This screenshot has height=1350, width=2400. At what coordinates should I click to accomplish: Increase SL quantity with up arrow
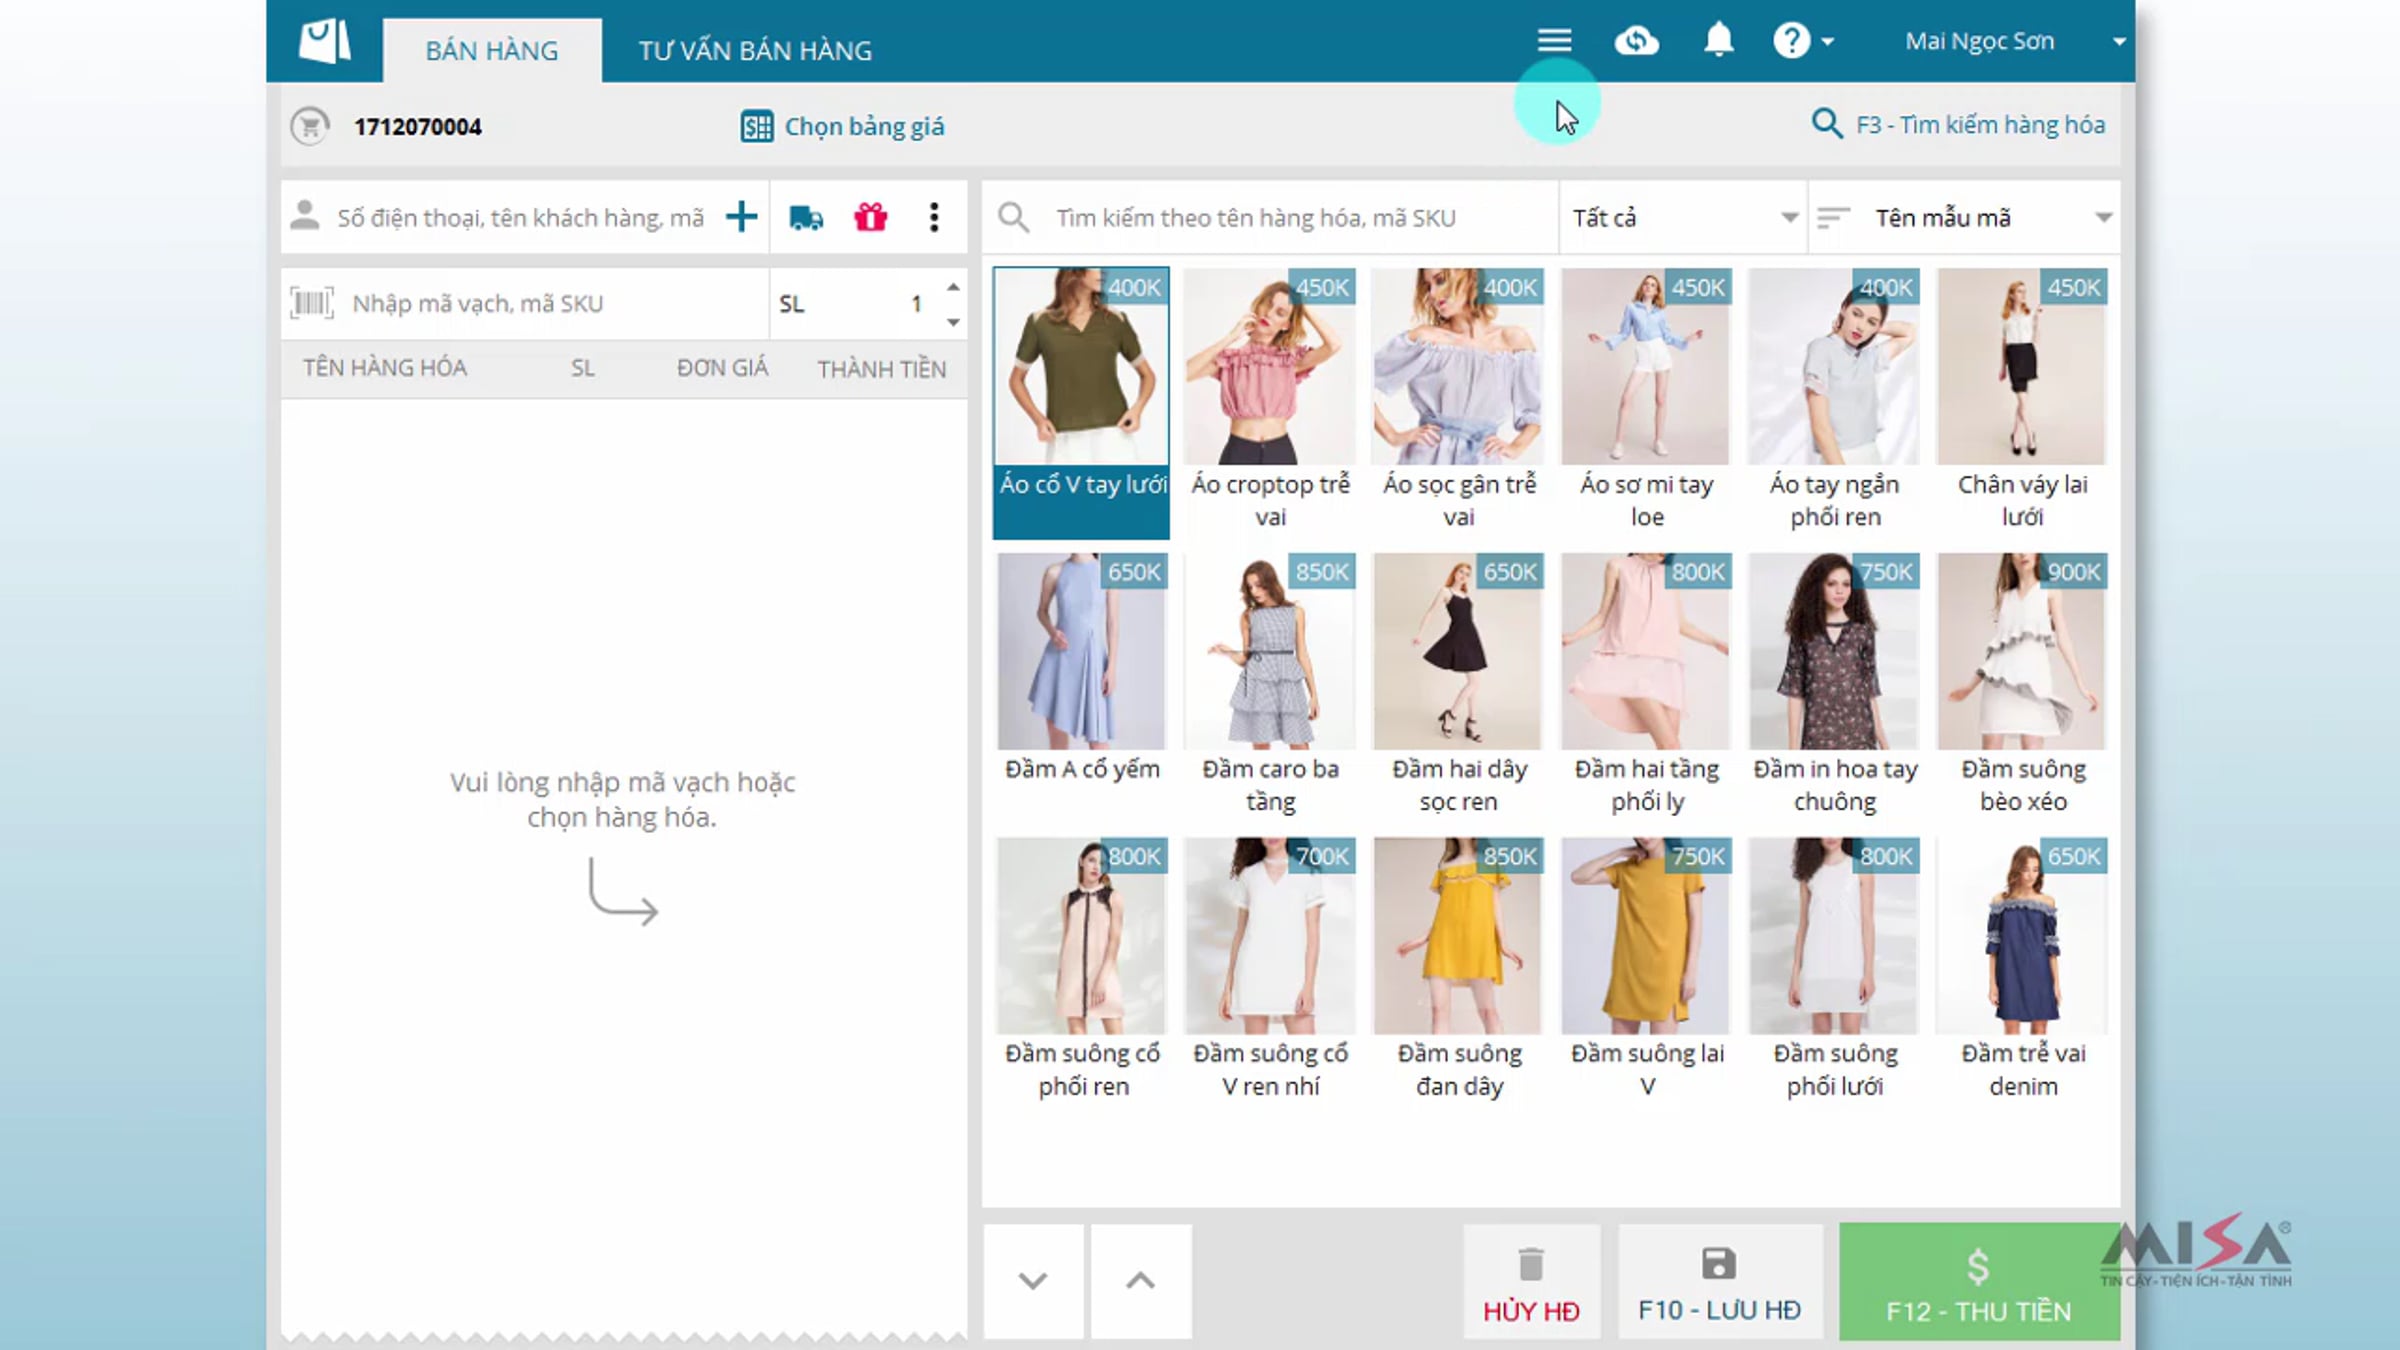953,288
